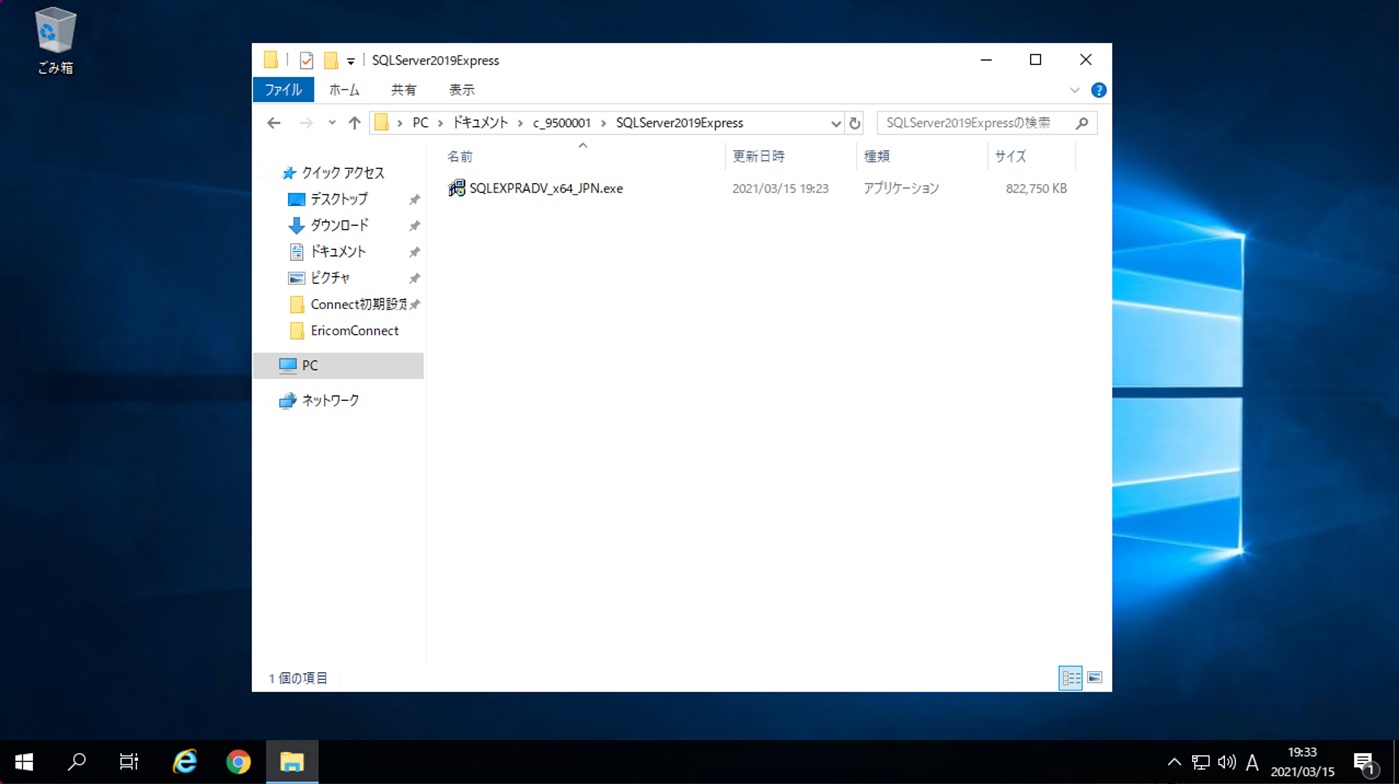The height and width of the screenshot is (784, 1399).
Task: Sort files by 更新日時 column header
Action: [x=758, y=156]
